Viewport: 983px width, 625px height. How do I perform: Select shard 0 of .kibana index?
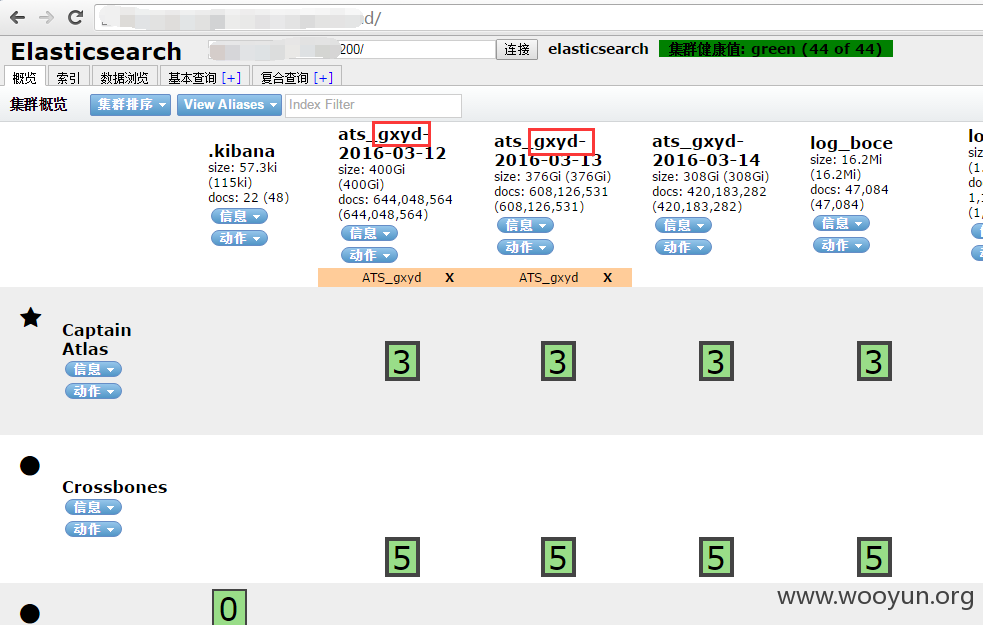coord(229,607)
